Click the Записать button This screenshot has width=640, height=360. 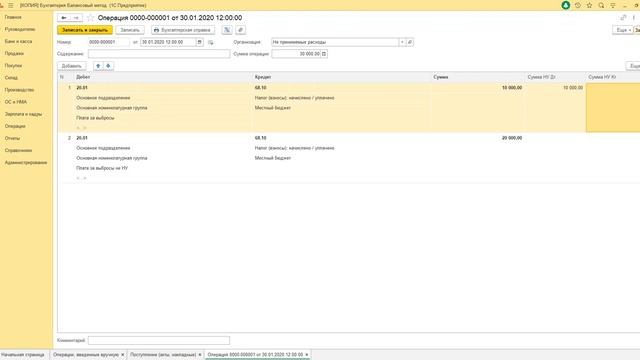(130, 30)
